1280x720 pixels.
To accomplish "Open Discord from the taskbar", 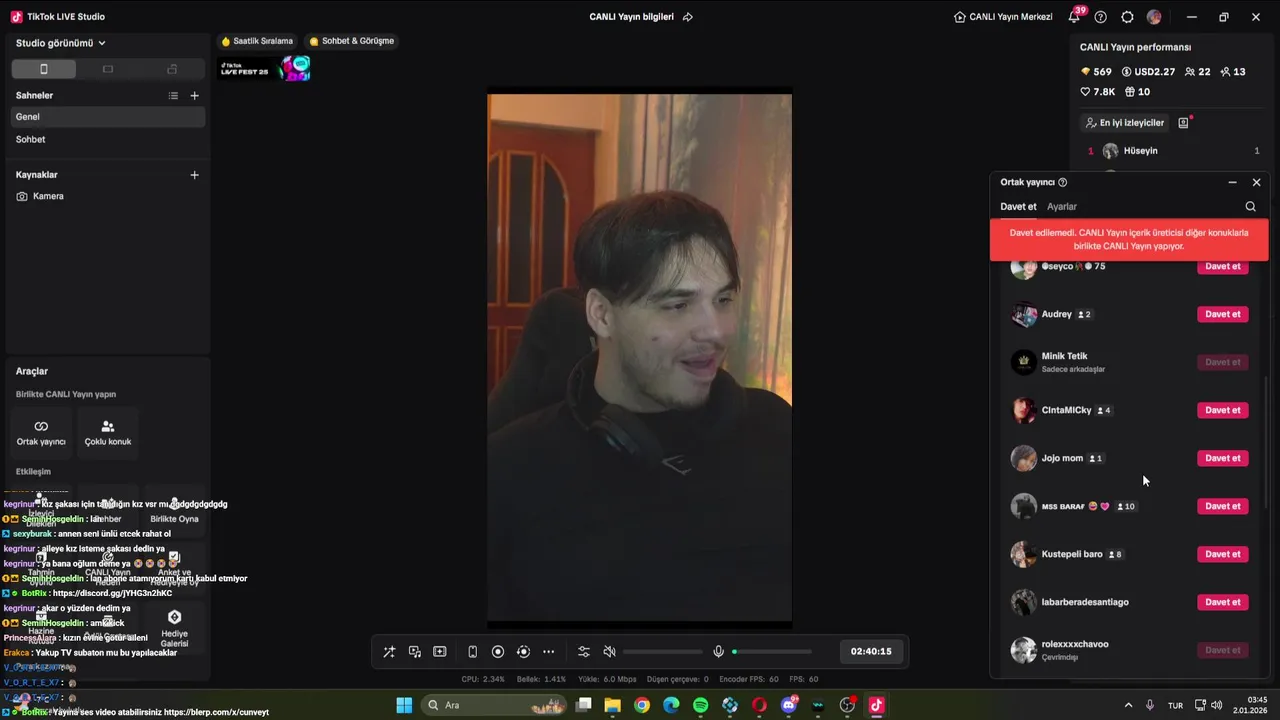I will 789,705.
